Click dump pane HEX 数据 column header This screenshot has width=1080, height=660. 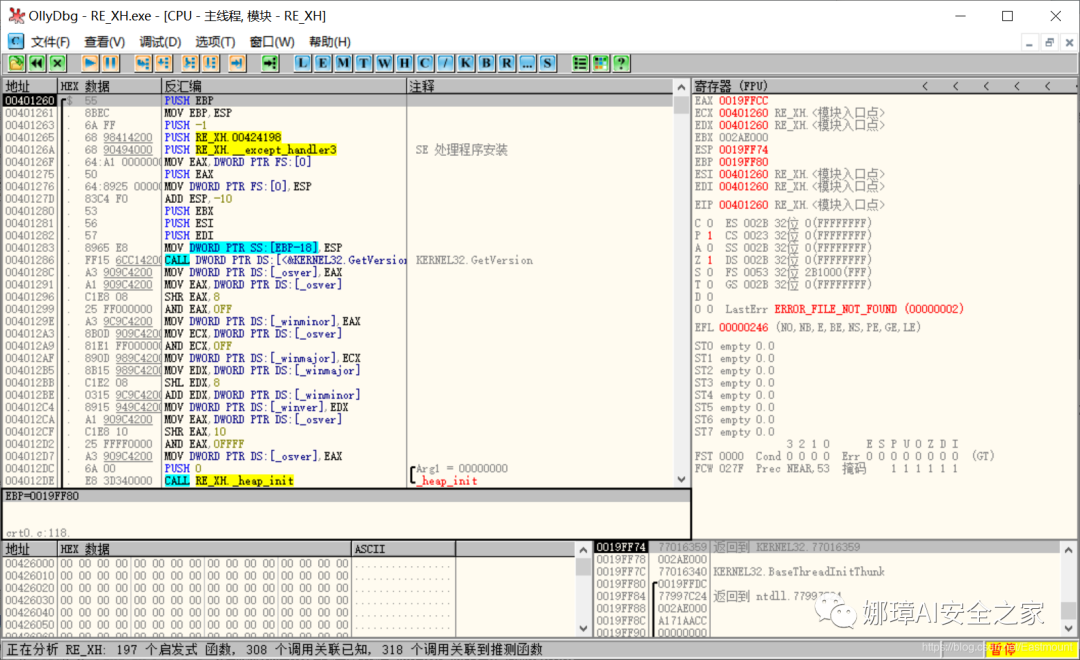pyautogui.click(x=205, y=549)
